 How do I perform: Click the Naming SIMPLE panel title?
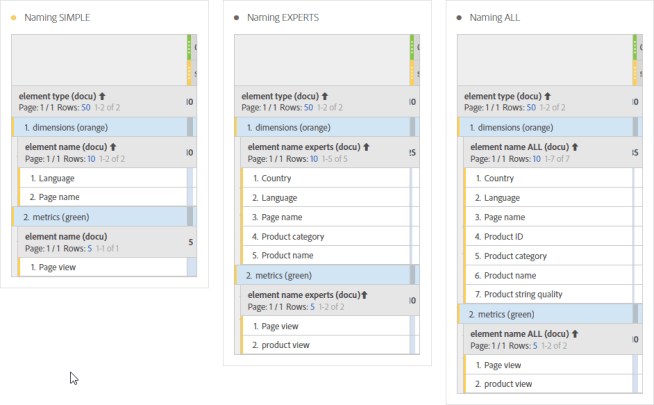(x=59, y=18)
